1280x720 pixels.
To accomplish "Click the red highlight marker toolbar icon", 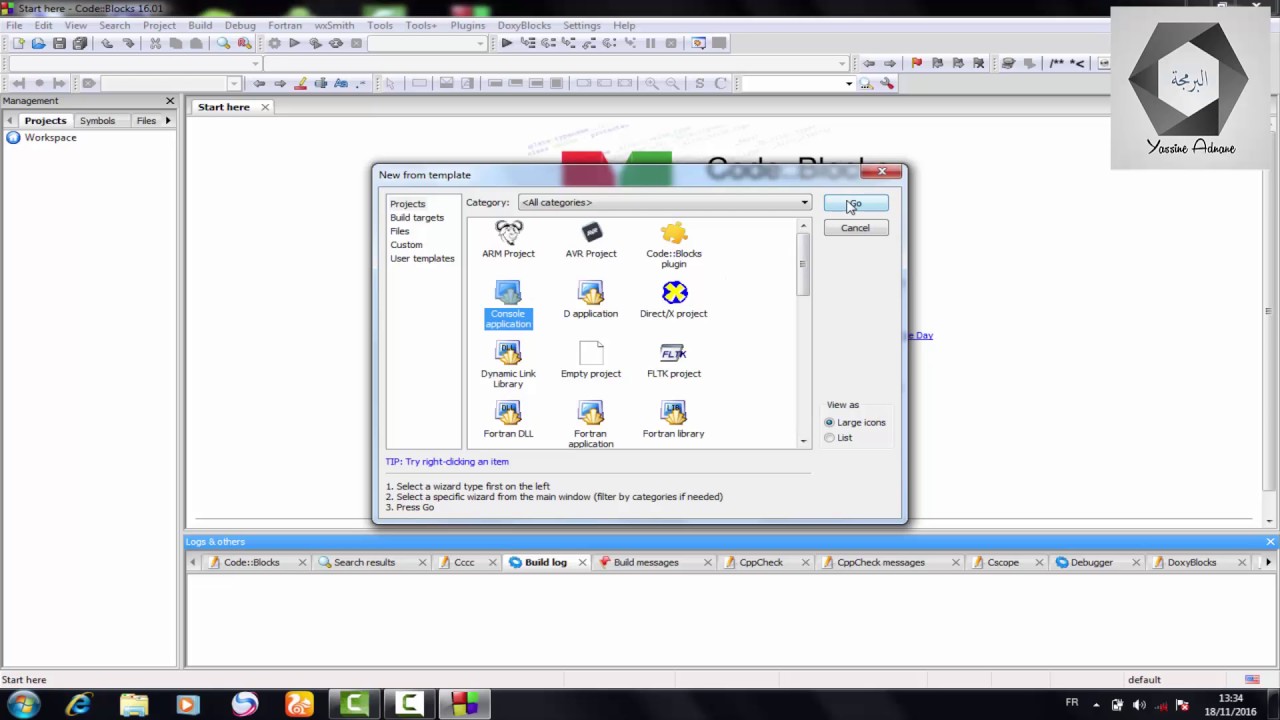I will (301, 83).
